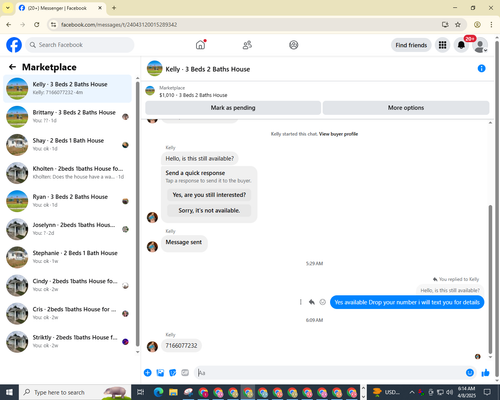500x400 pixels.
Task: Open more actions for the sent message
Action: point(301,302)
